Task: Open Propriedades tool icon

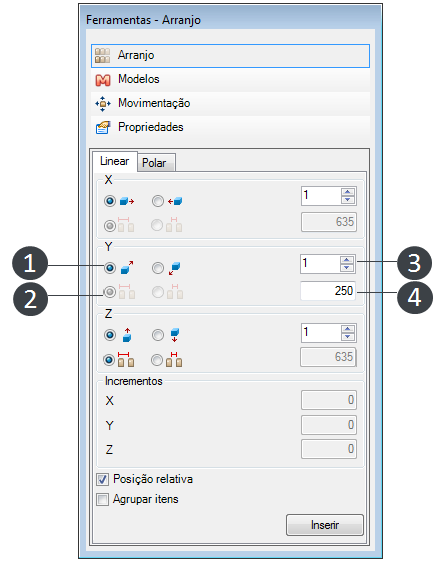Action: tap(103, 128)
